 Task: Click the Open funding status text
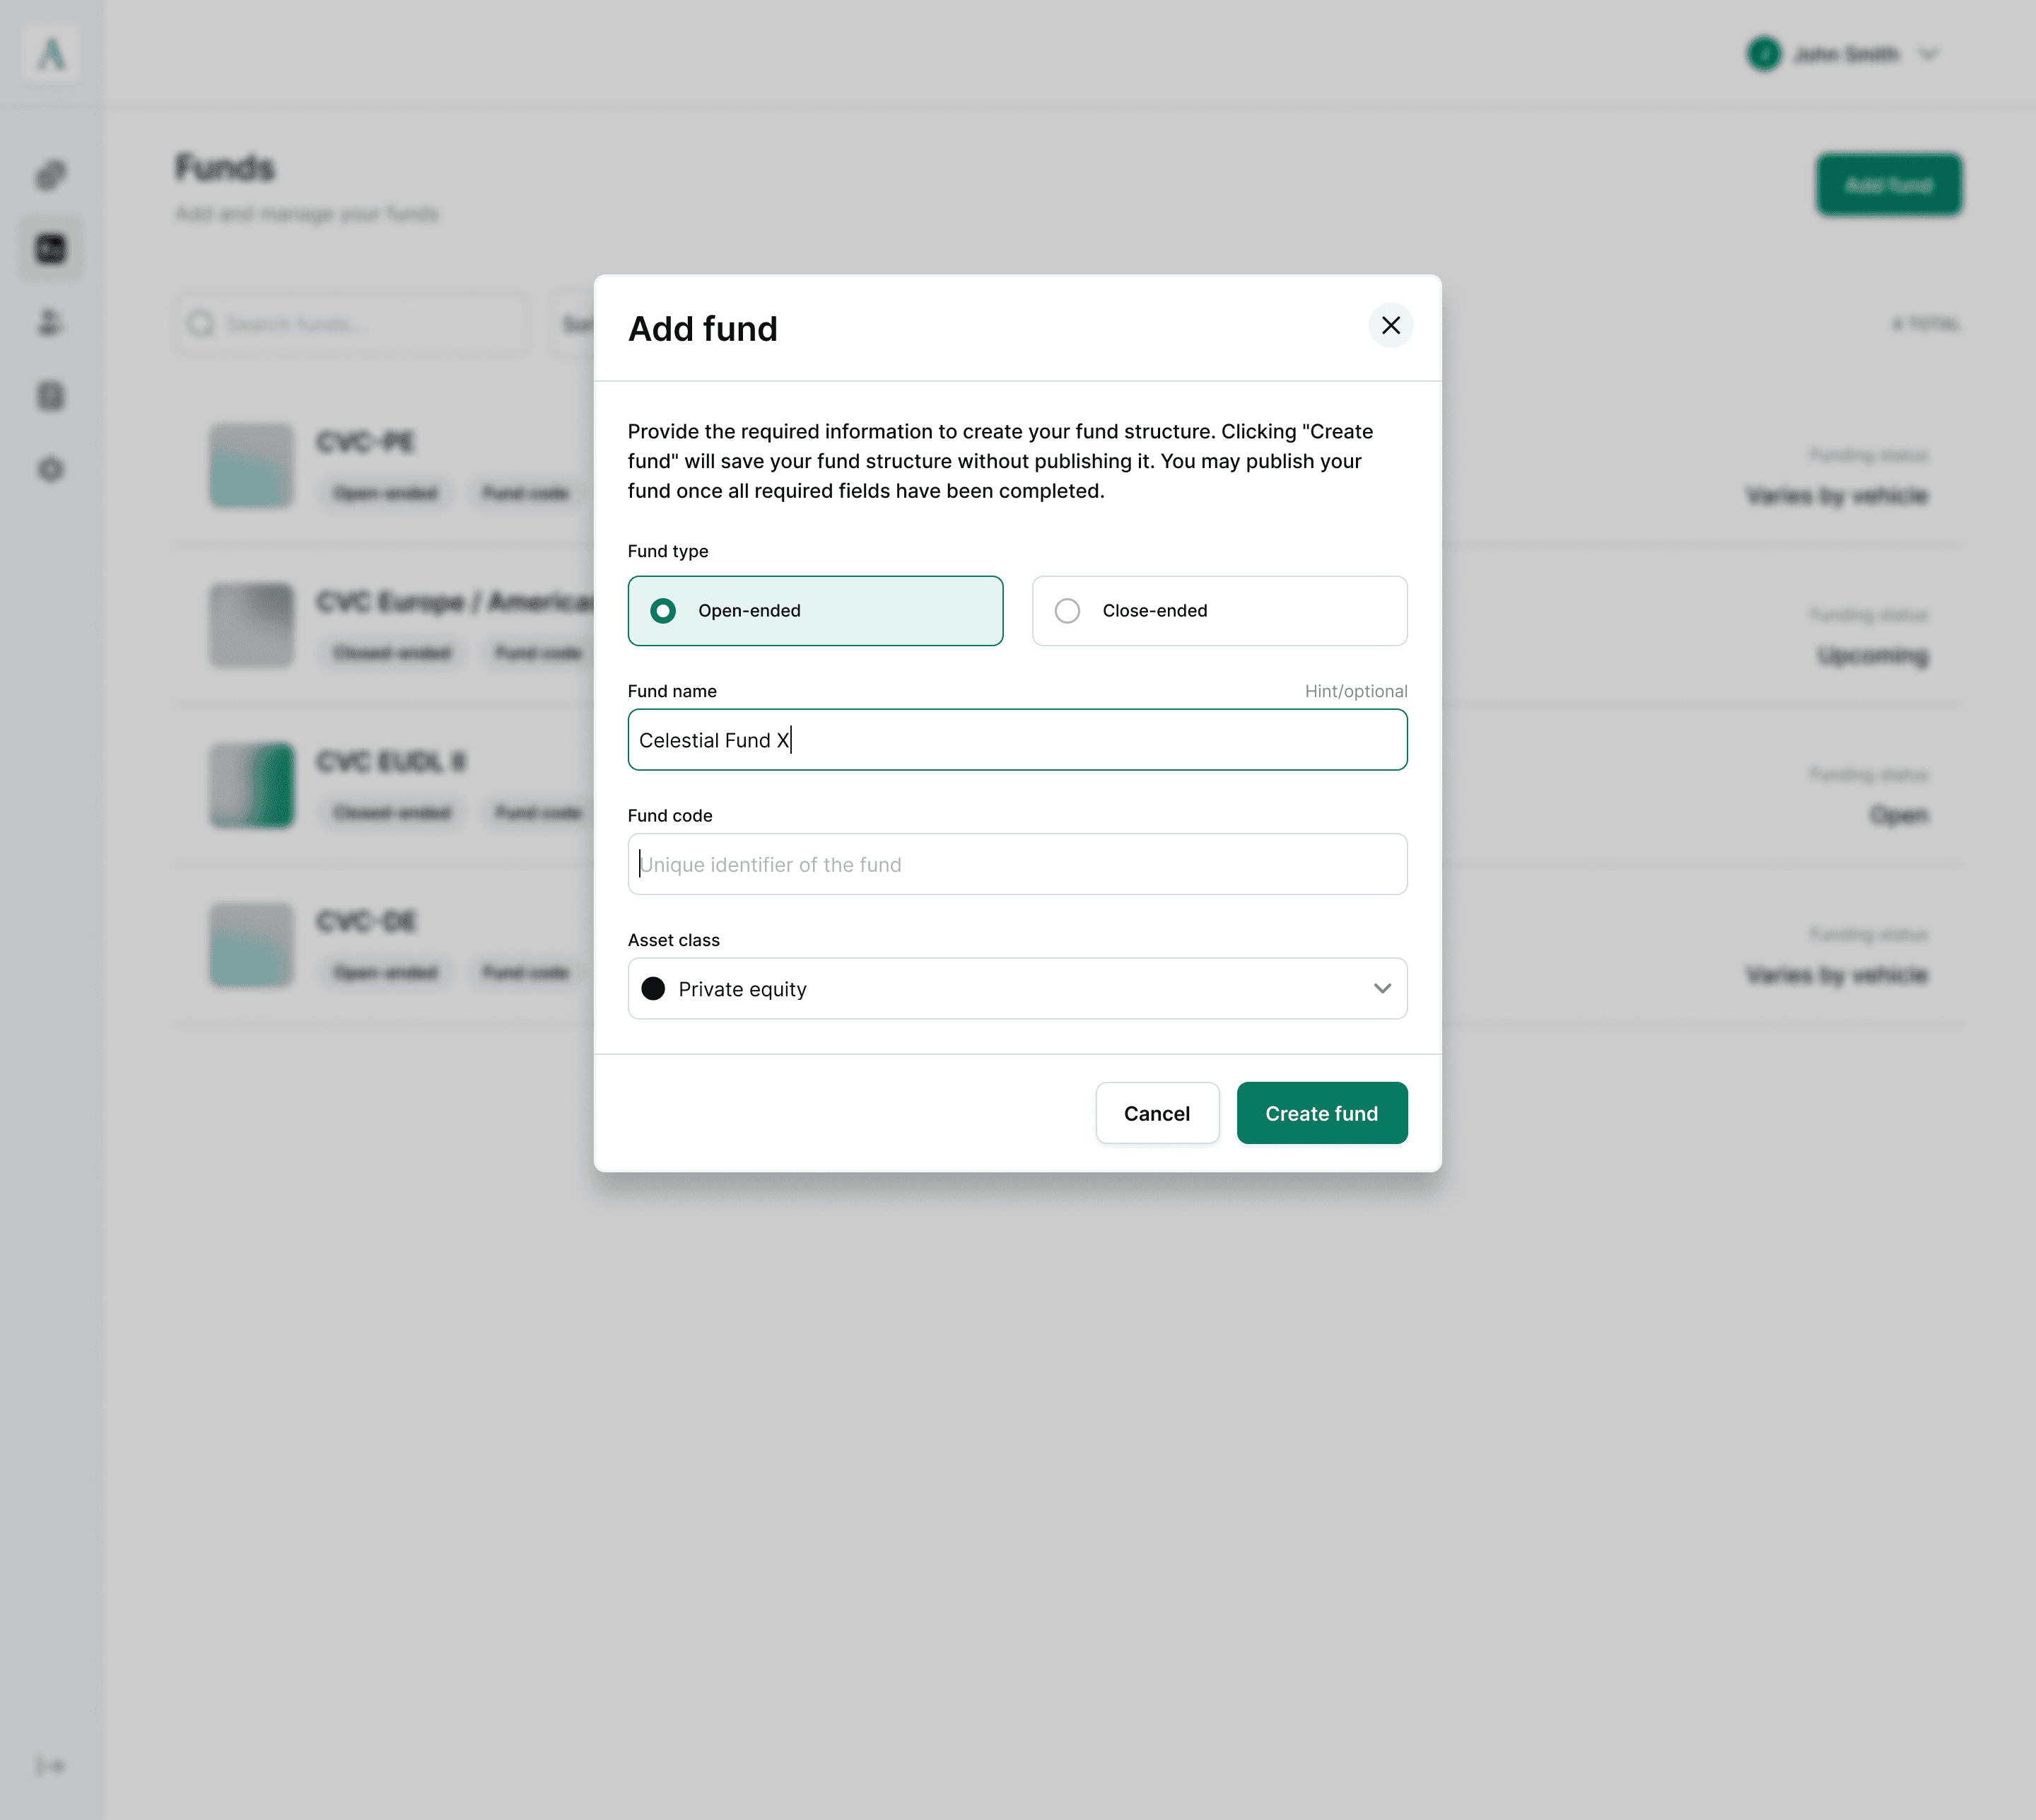tap(1899, 816)
